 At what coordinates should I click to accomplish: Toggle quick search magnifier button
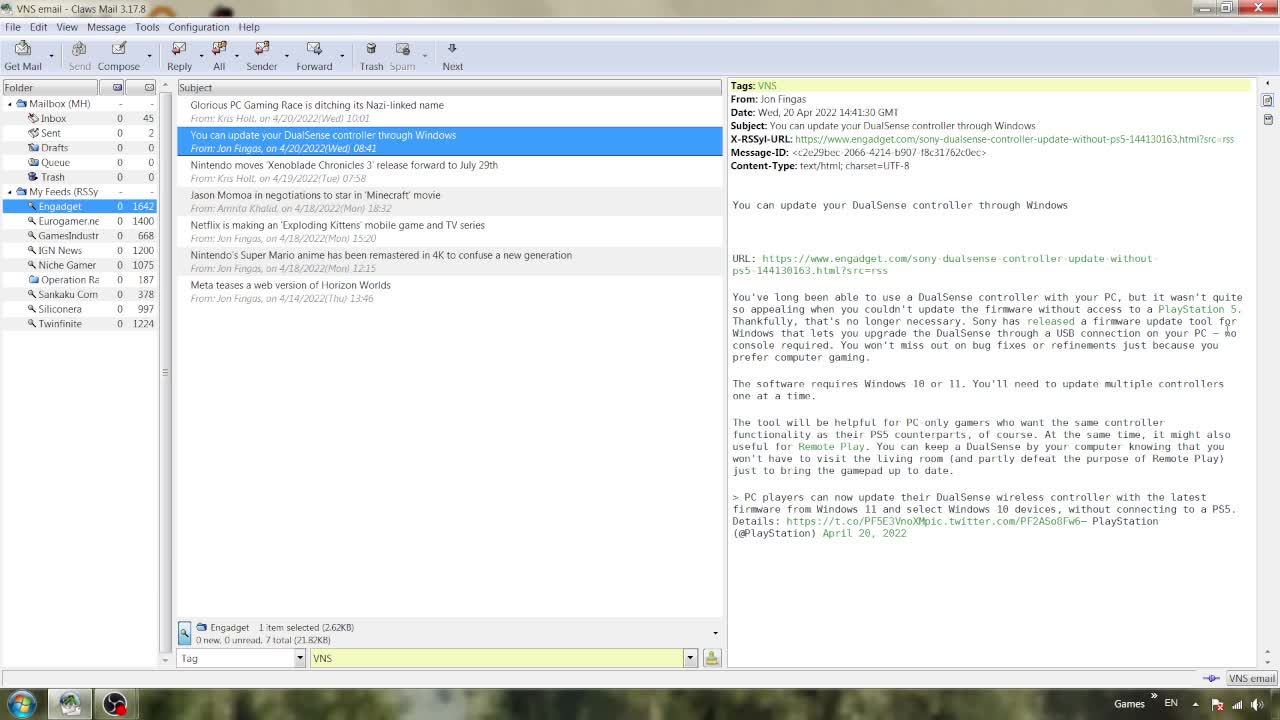(x=185, y=632)
